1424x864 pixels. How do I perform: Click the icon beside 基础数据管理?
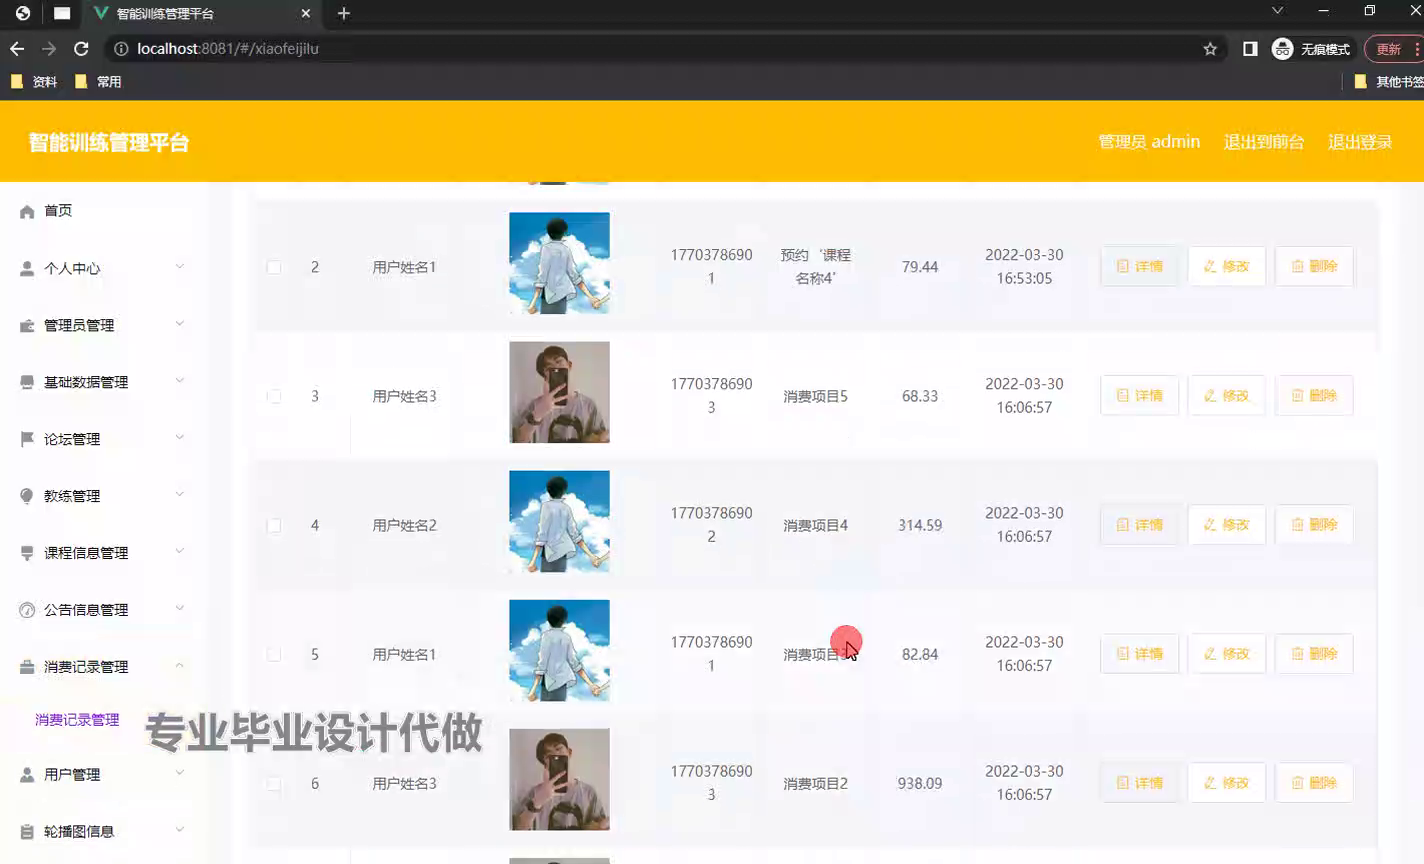click(27, 382)
